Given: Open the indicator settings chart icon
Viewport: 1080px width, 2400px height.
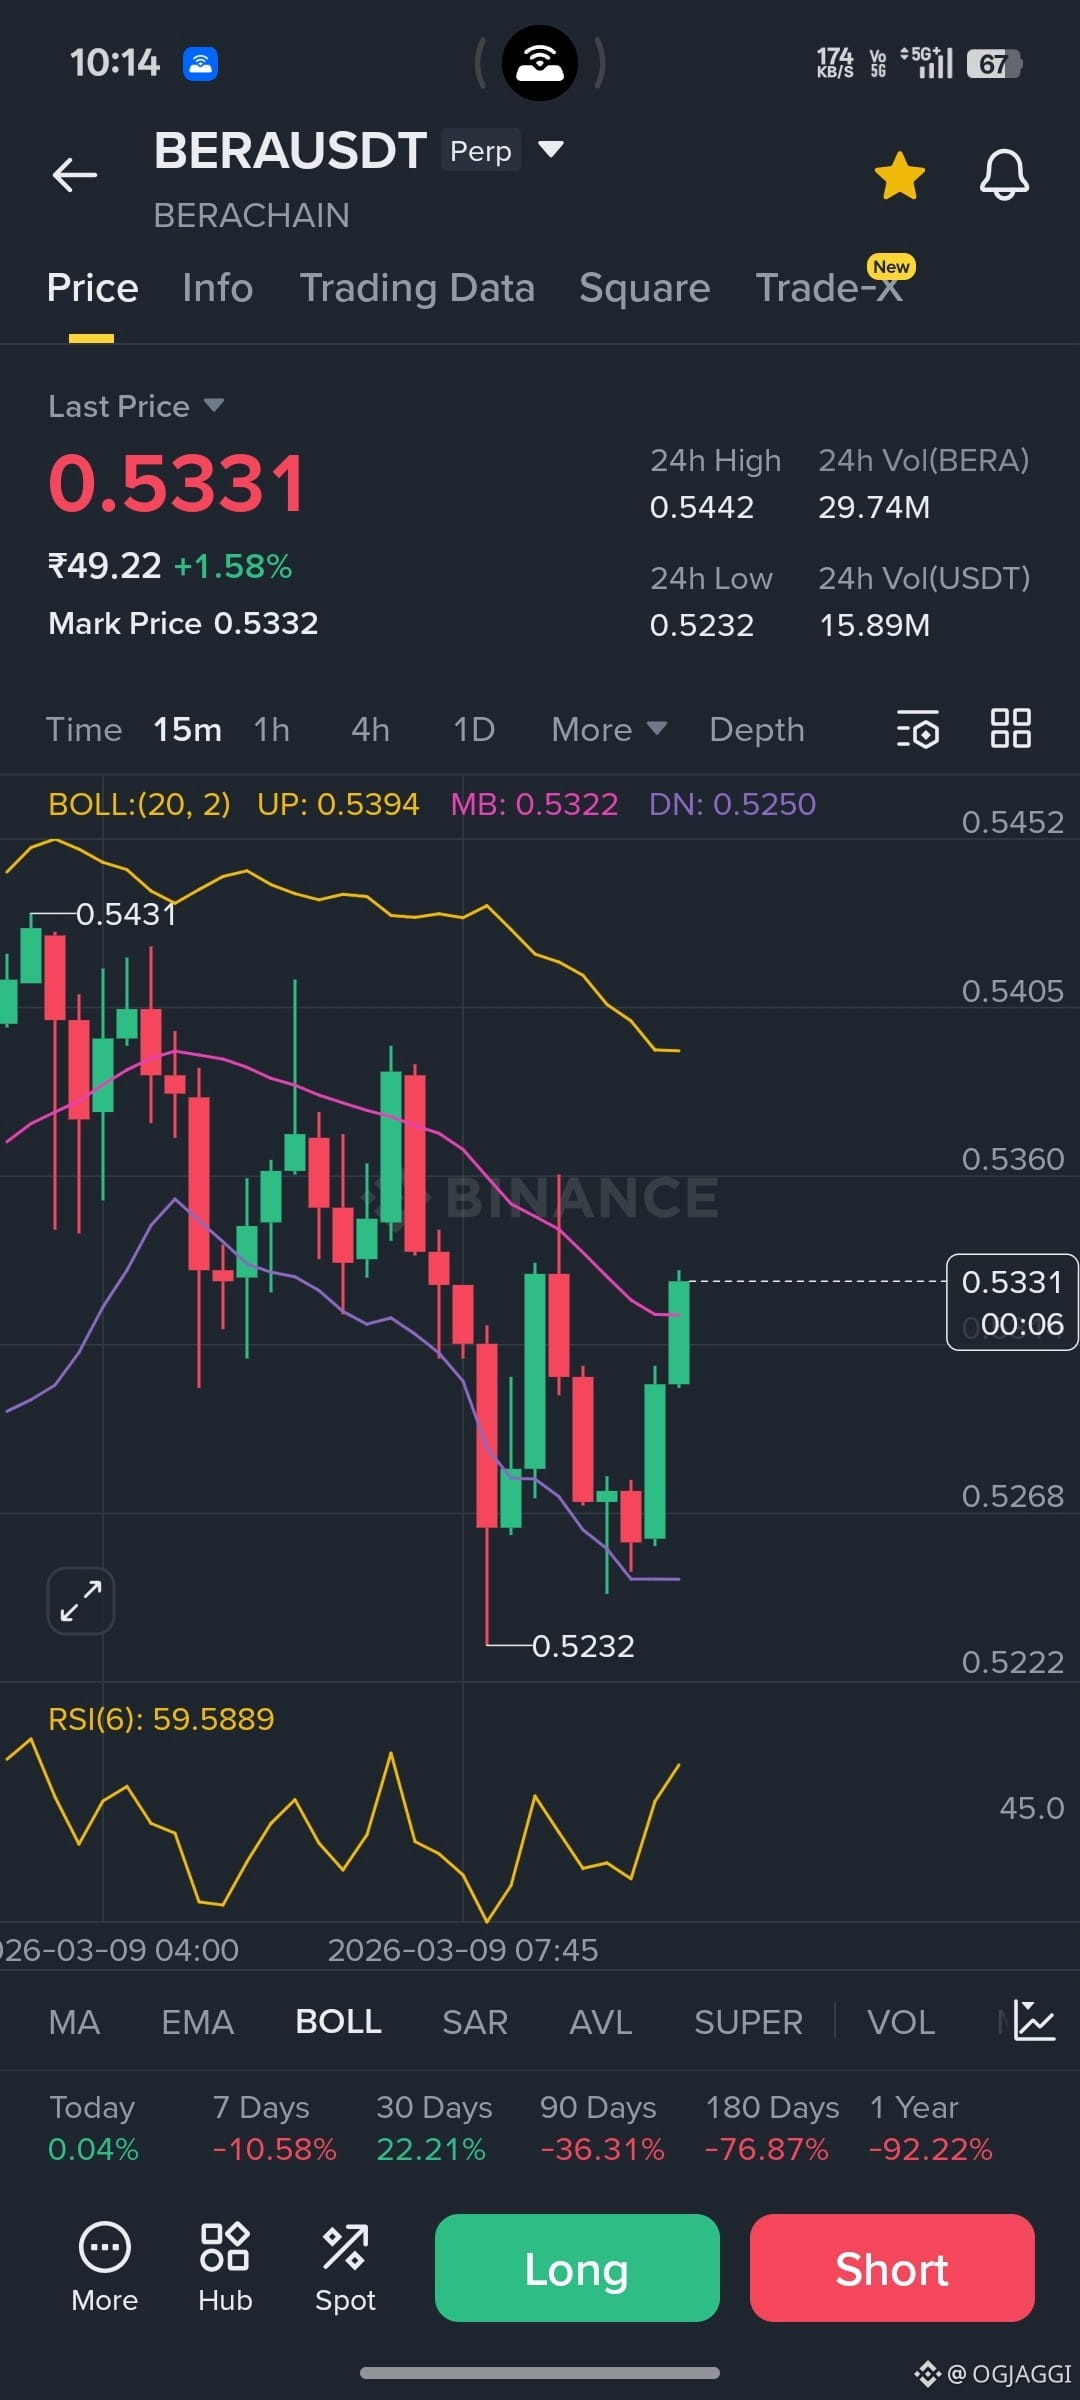Looking at the screenshot, I should (1034, 2021).
